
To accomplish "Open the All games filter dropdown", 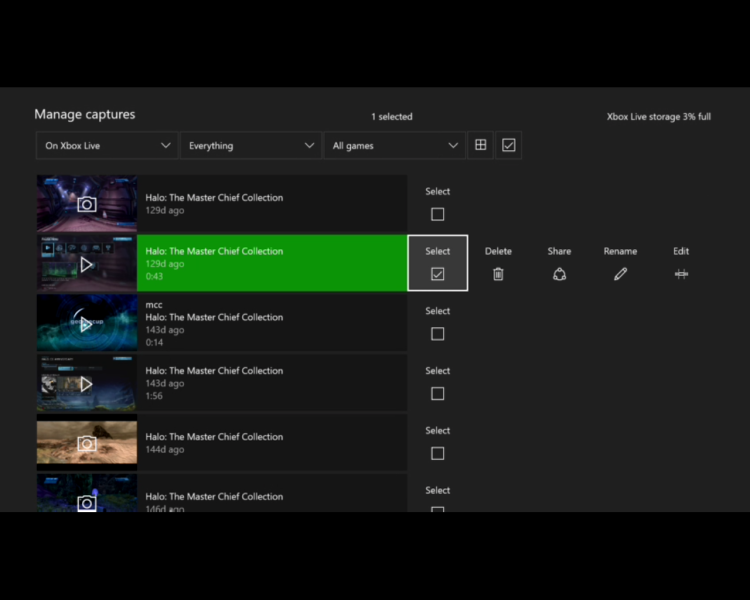I will coord(395,146).
